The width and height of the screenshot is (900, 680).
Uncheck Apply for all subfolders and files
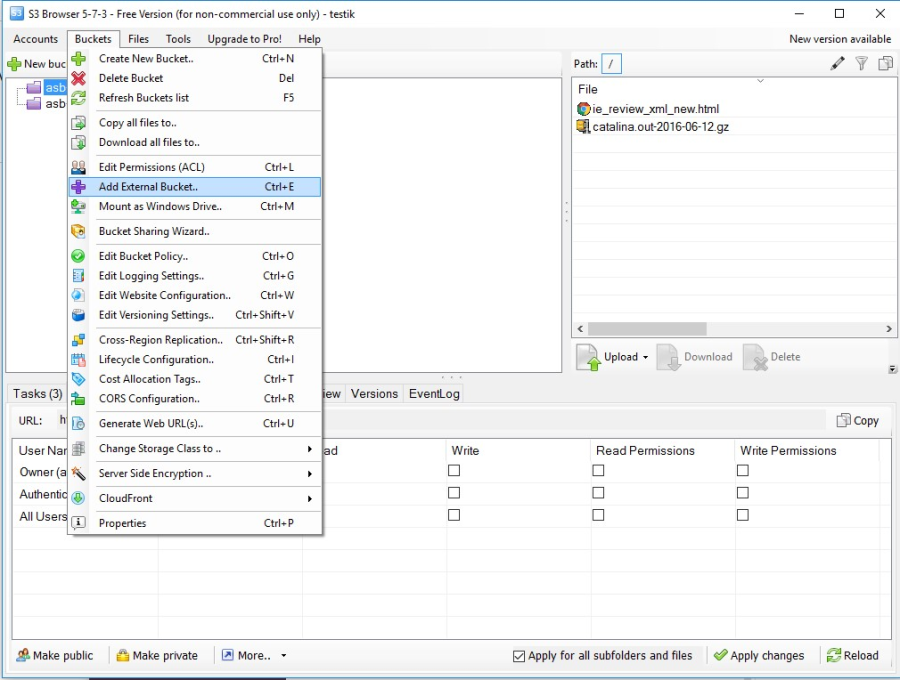click(519, 656)
